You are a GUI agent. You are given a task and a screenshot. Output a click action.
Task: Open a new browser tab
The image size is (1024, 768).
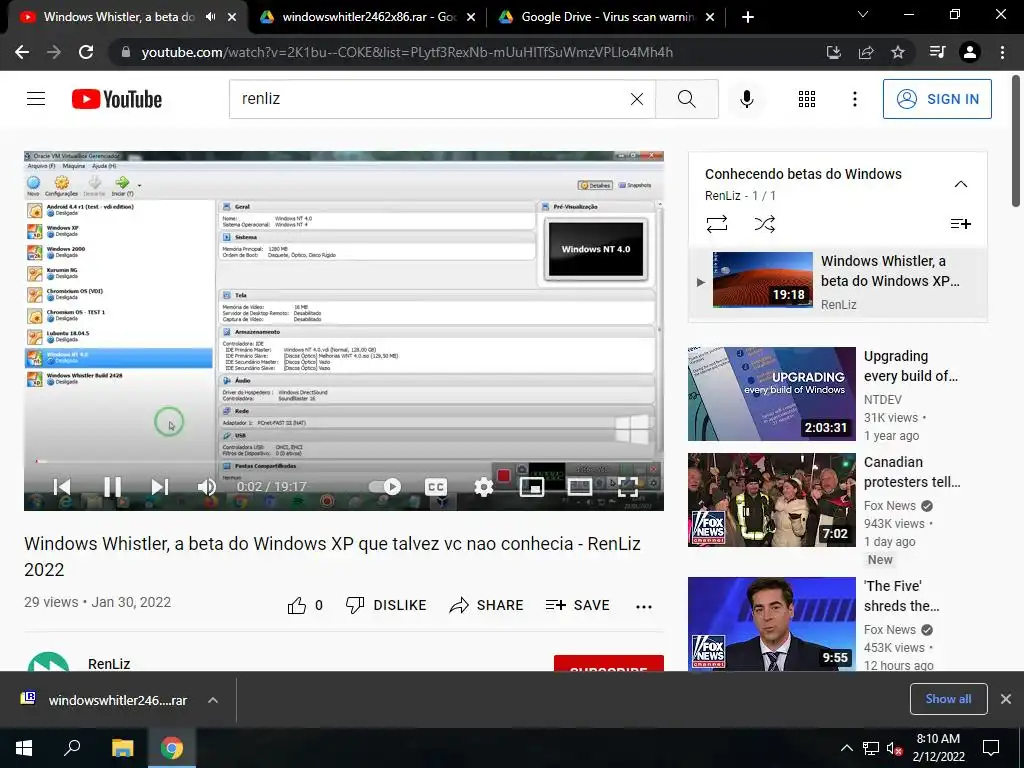click(x=748, y=17)
